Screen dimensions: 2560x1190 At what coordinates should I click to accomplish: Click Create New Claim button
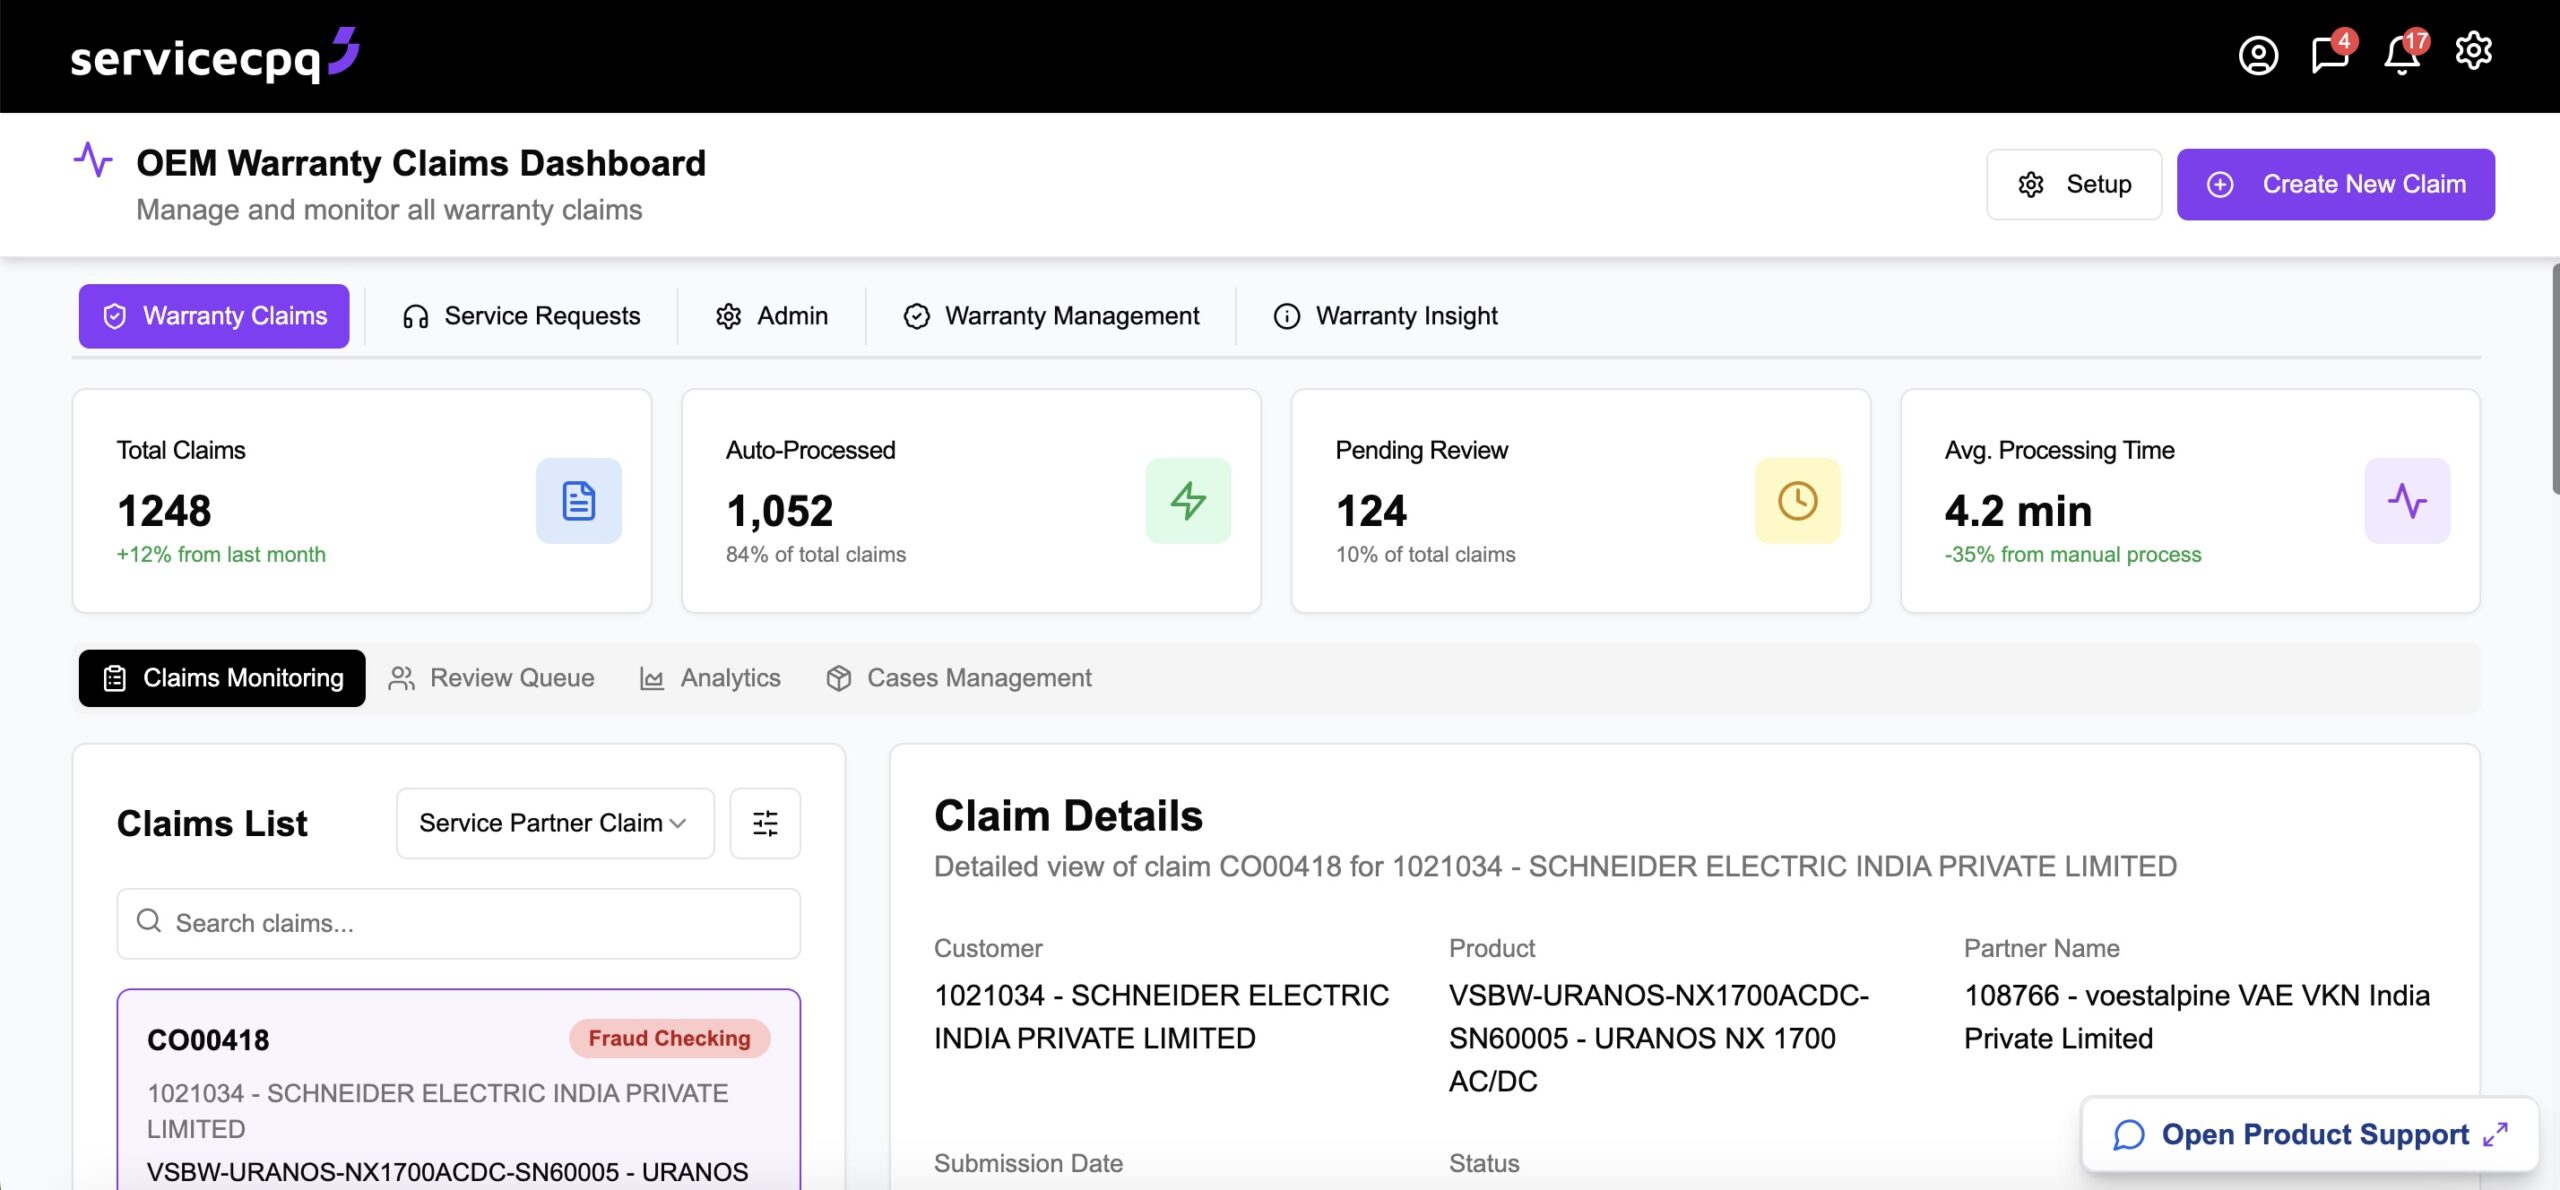(2336, 185)
